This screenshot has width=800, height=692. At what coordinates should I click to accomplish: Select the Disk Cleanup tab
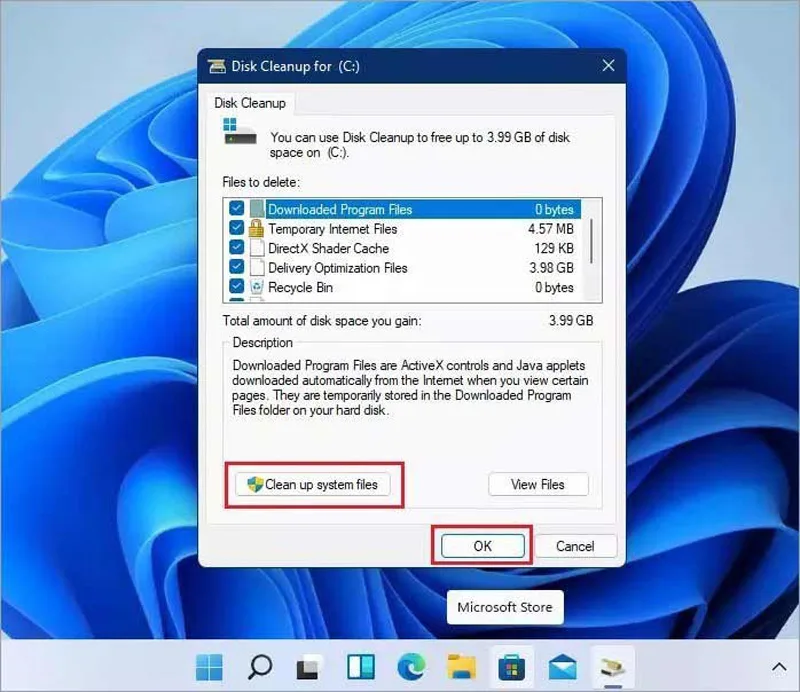[x=250, y=103]
